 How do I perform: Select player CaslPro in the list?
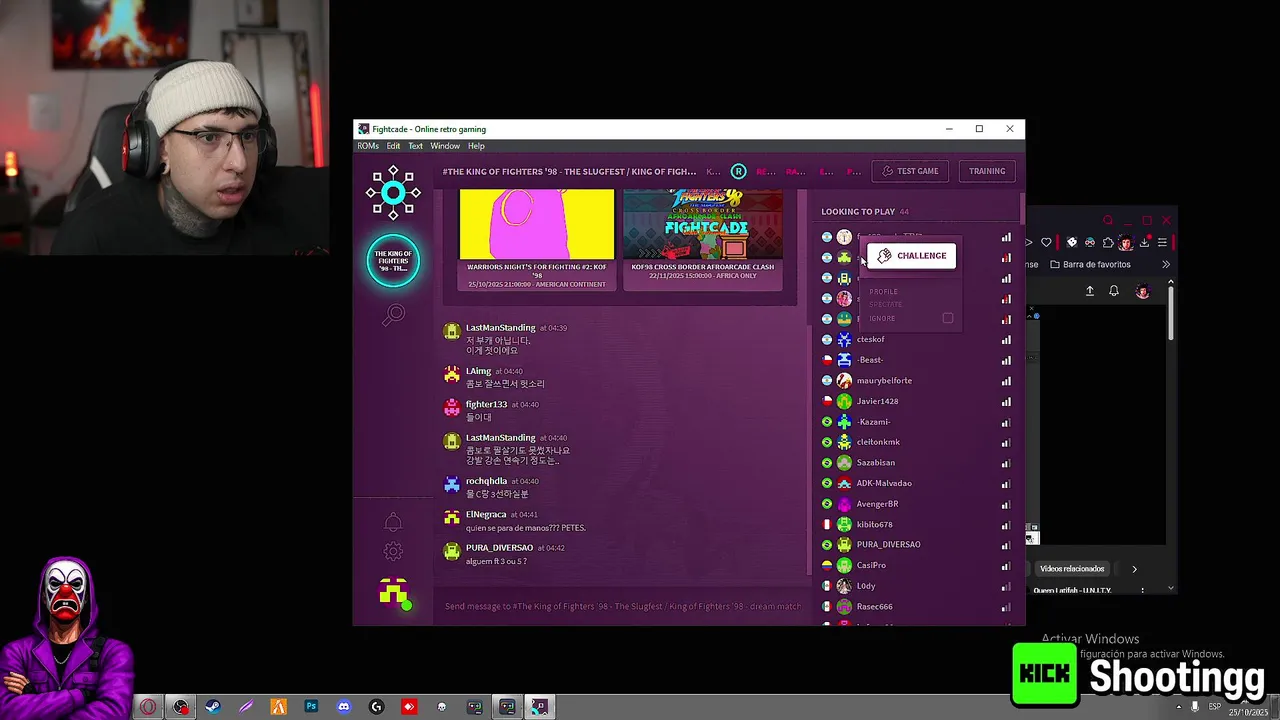[x=871, y=565]
